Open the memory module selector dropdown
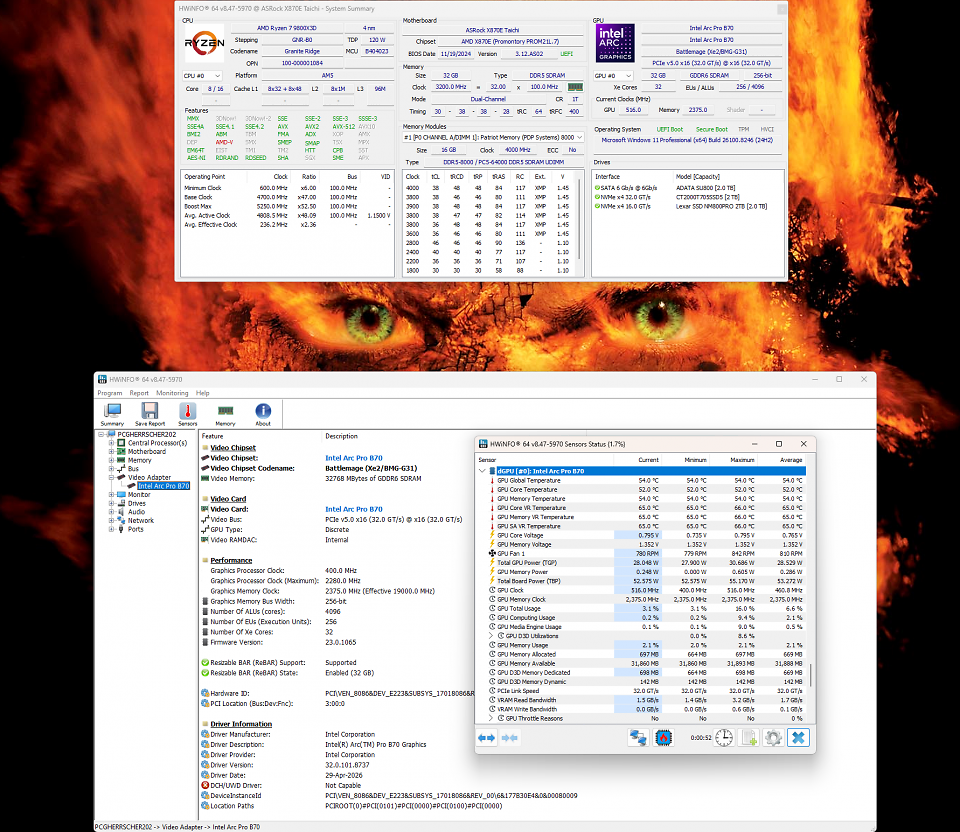The image size is (960, 832). [493, 138]
